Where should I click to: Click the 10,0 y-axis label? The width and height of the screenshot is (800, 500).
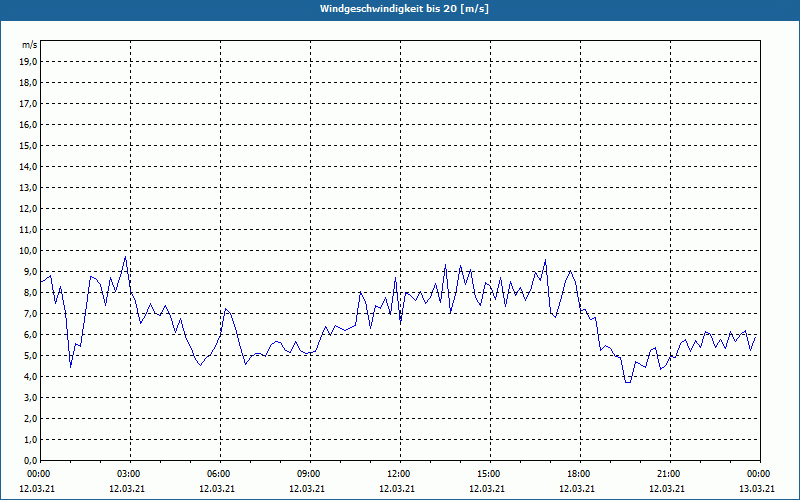(x=28, y=251)
